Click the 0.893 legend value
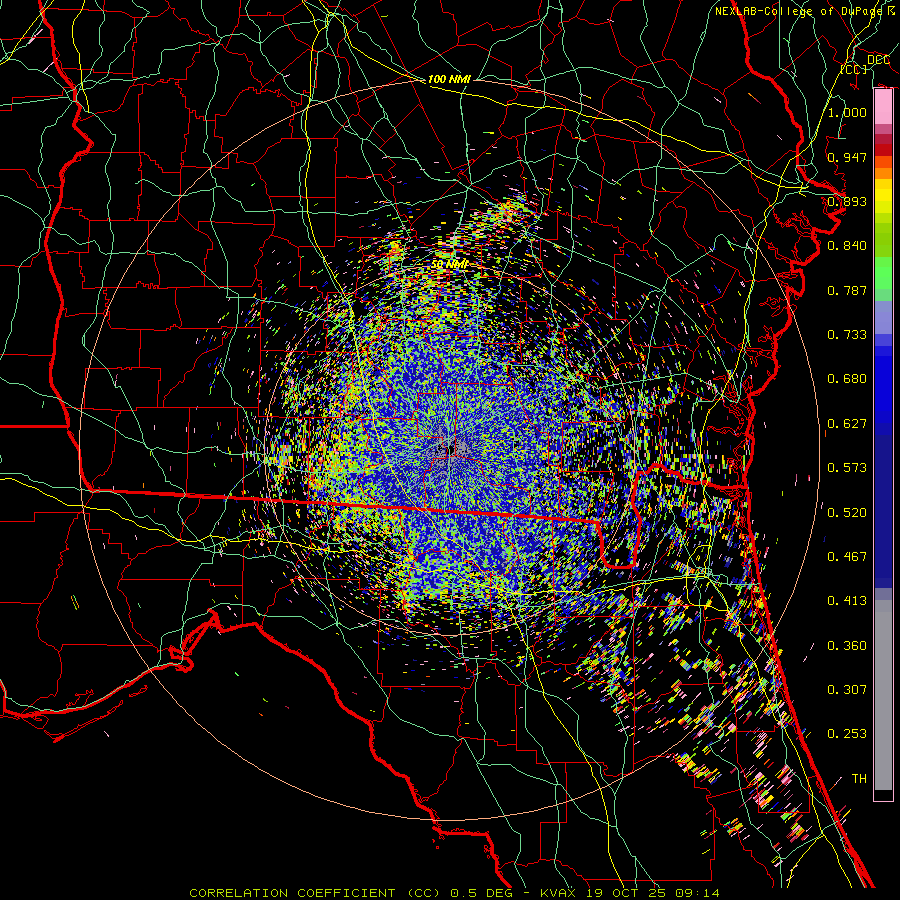Viewport: 900px width, 900px height. pyautogui.click(x=847, y=201)
